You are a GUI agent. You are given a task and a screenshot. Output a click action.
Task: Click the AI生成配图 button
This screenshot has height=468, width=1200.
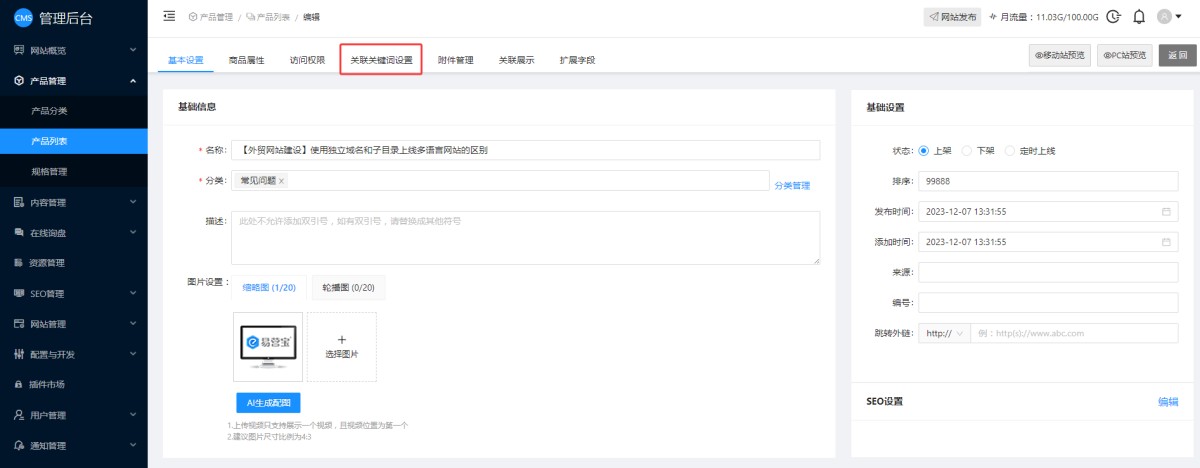[268, 403]
